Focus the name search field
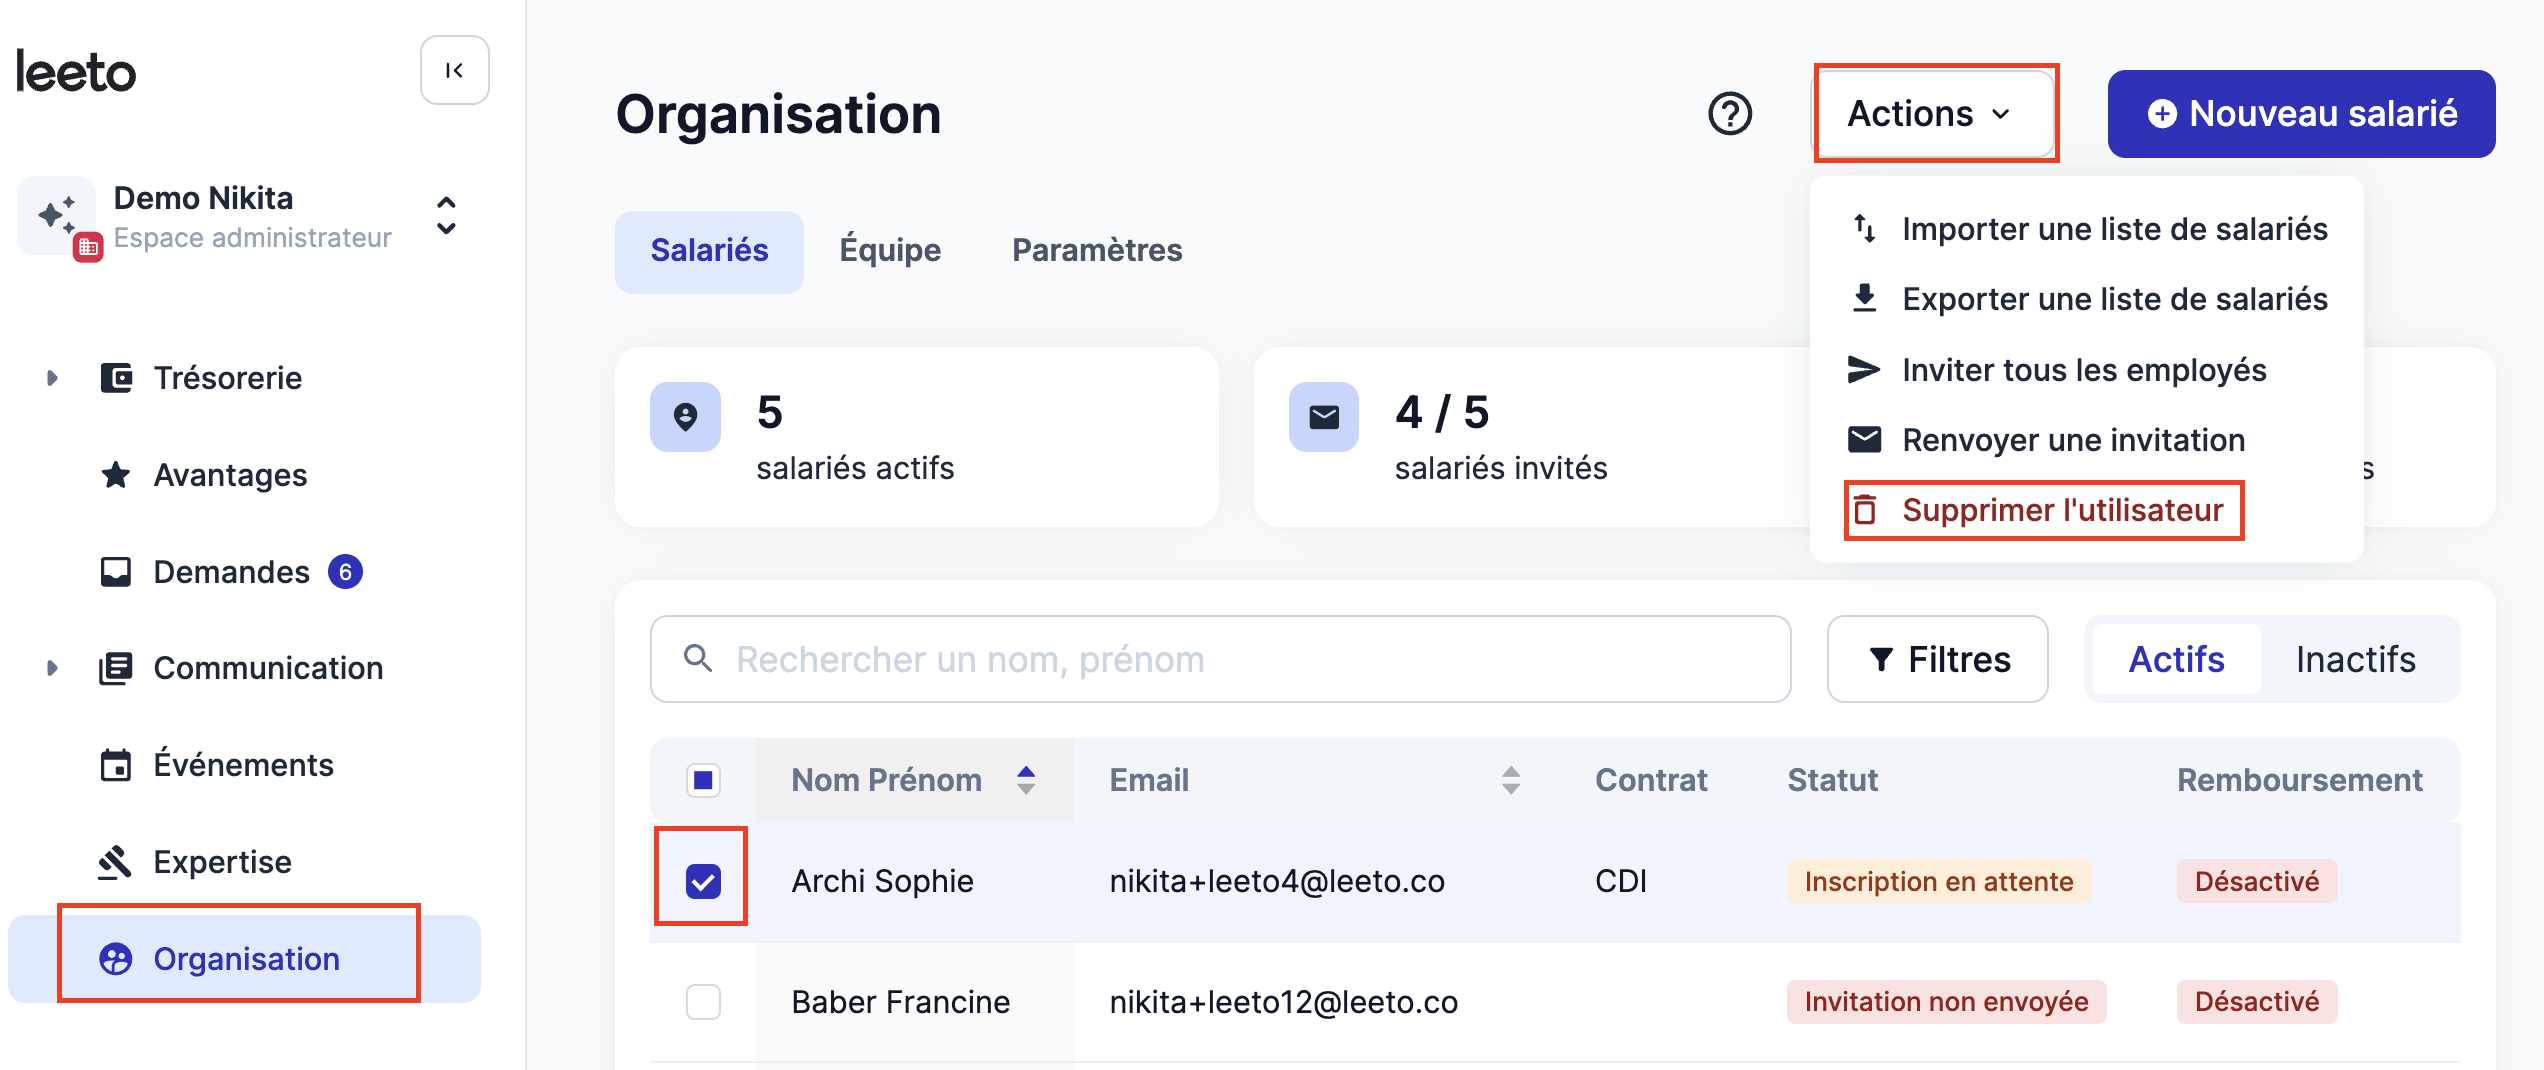Screen dimensions: 2544x1070 pos(1220,659)
